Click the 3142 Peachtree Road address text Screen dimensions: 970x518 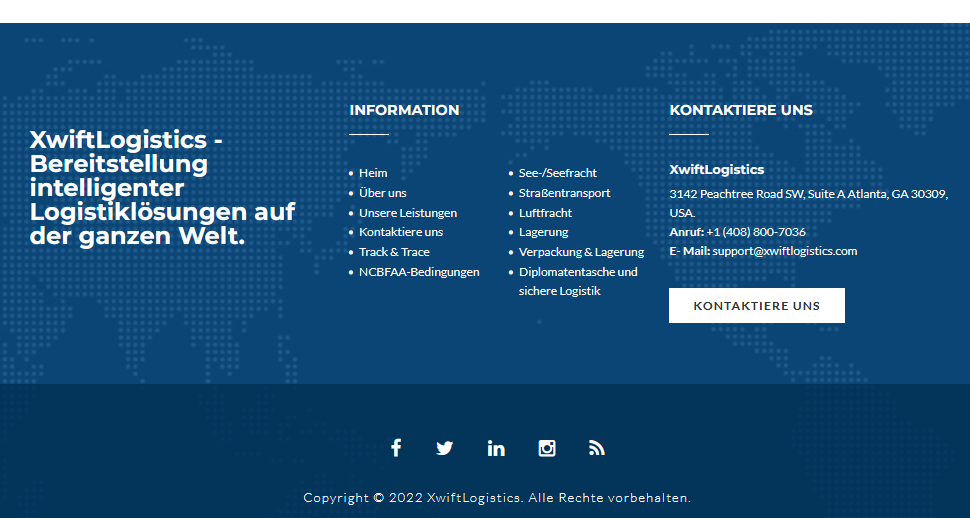[x=809, y=204]
